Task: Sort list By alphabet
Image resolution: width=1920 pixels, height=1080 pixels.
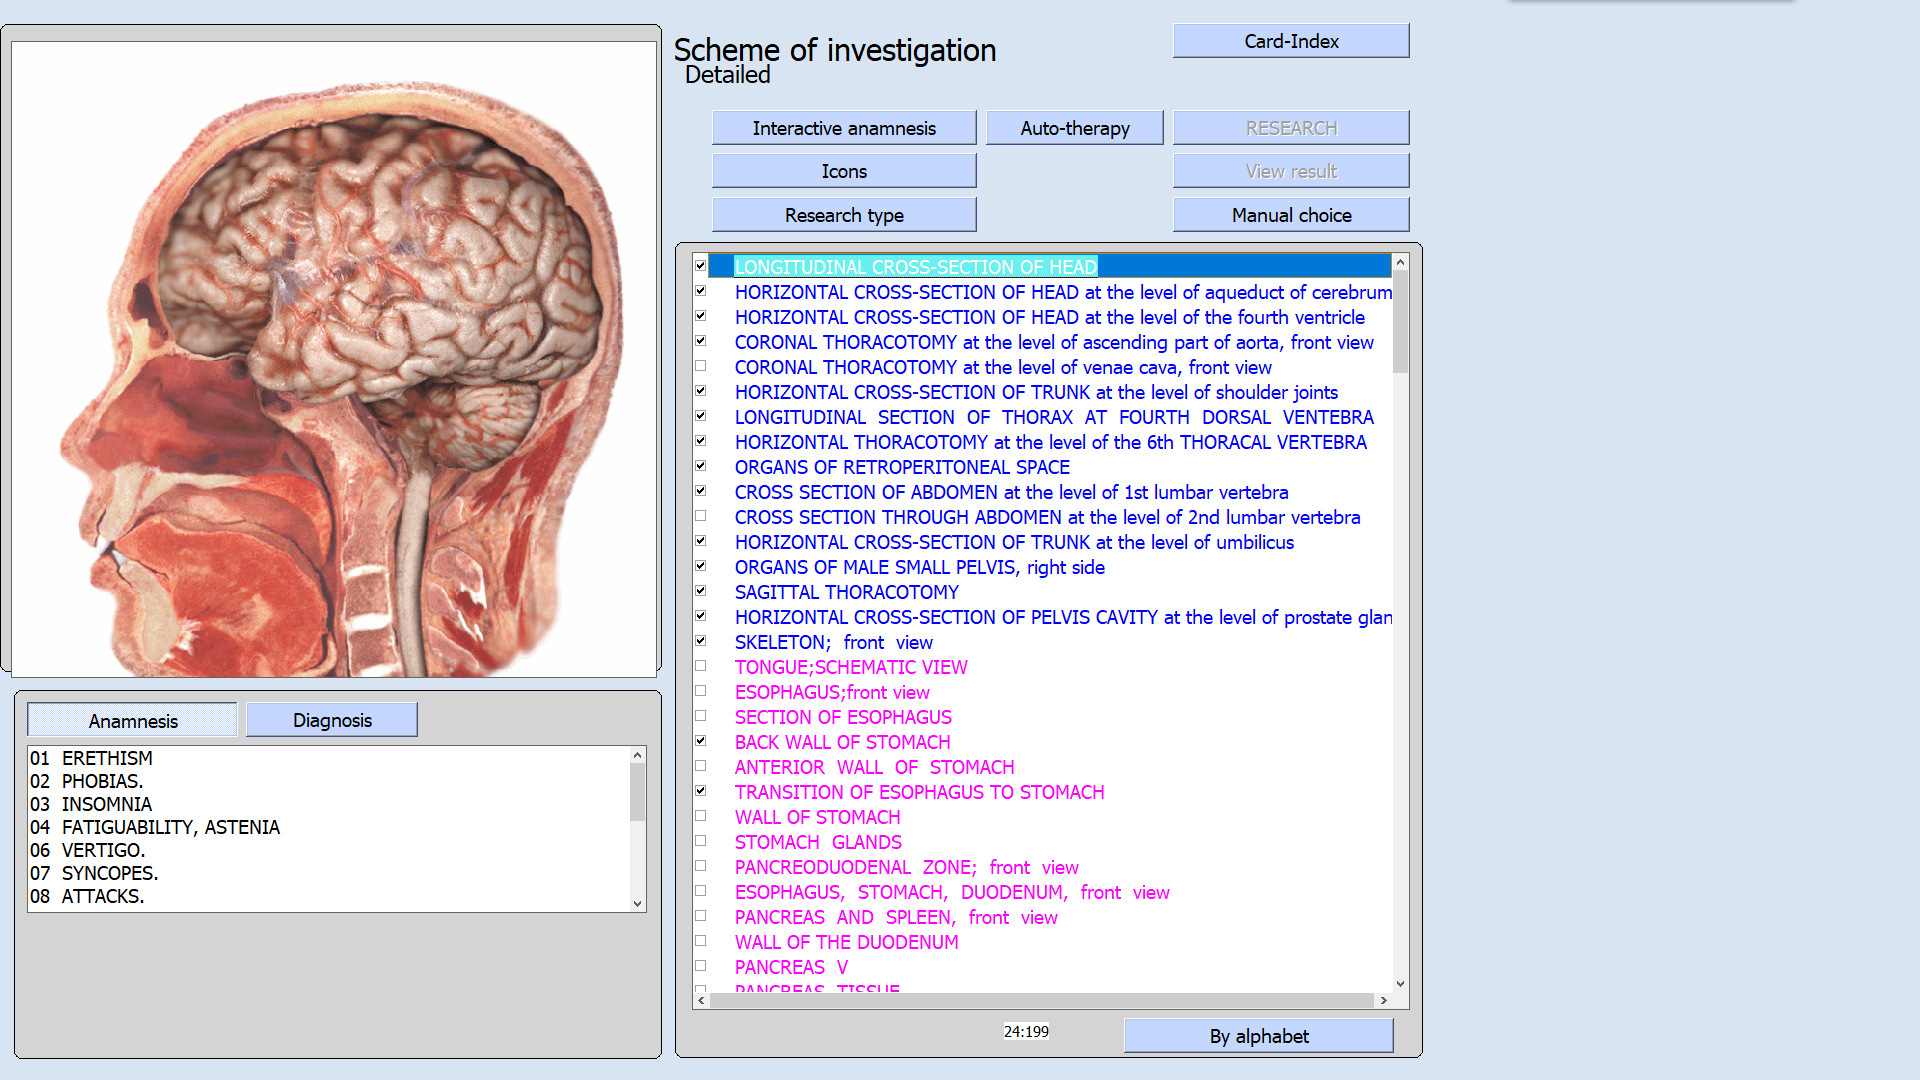Action: [x=1258, y=1036]
